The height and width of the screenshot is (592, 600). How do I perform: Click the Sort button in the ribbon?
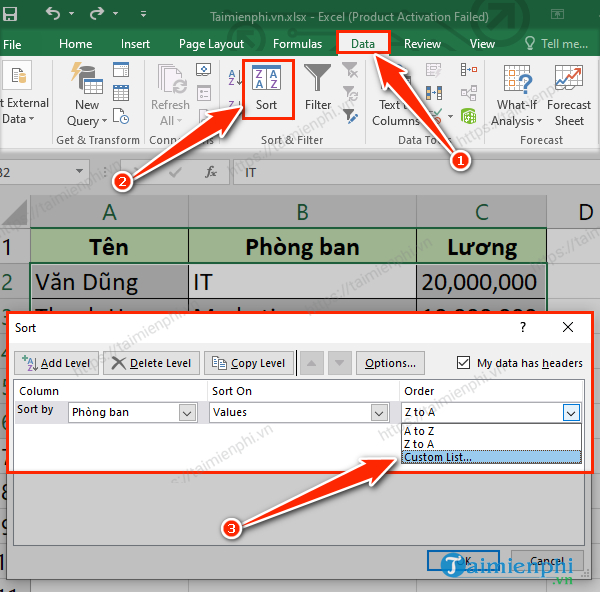267,89
